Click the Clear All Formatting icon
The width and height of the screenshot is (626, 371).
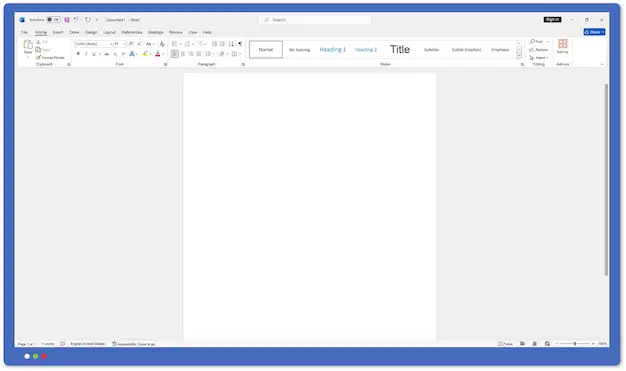tap(162, 44)
